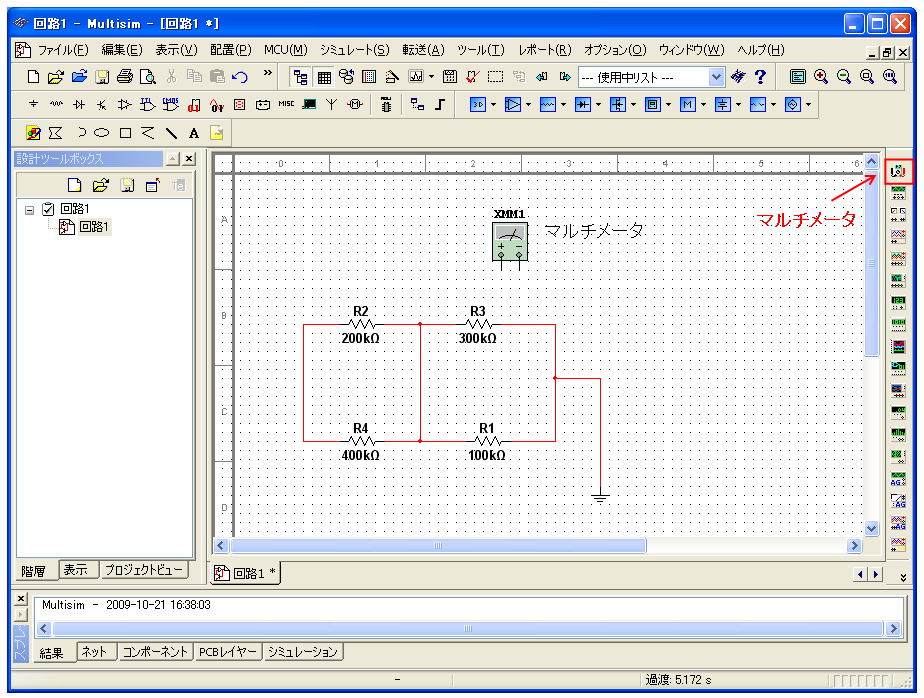The image size is (924, 698).
Task: Click the print icon in main toolbar
Action: coord(125,76)
